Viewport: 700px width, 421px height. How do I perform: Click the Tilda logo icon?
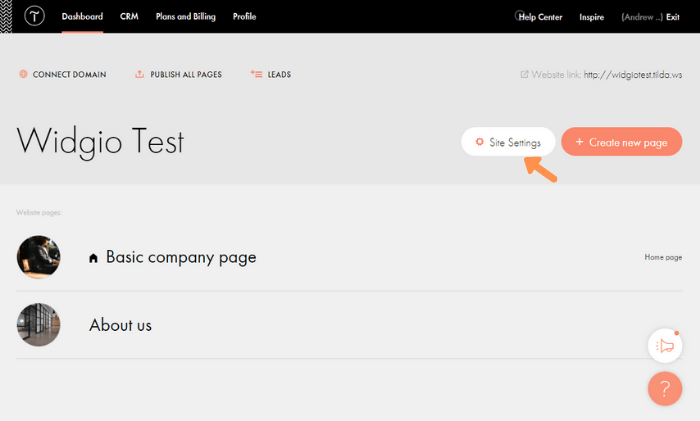click(x=34, y=17)
